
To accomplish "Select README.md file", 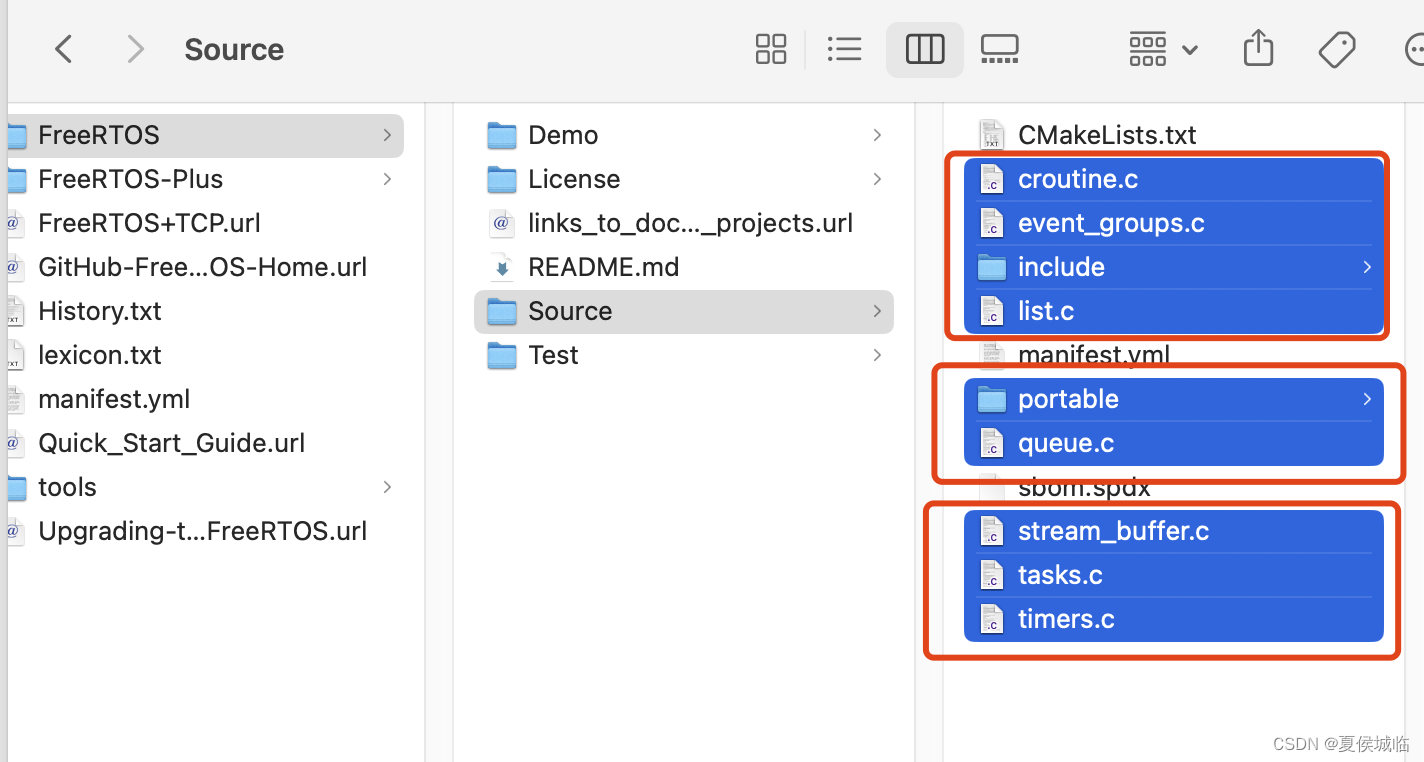I will click(x=684, y=267).
